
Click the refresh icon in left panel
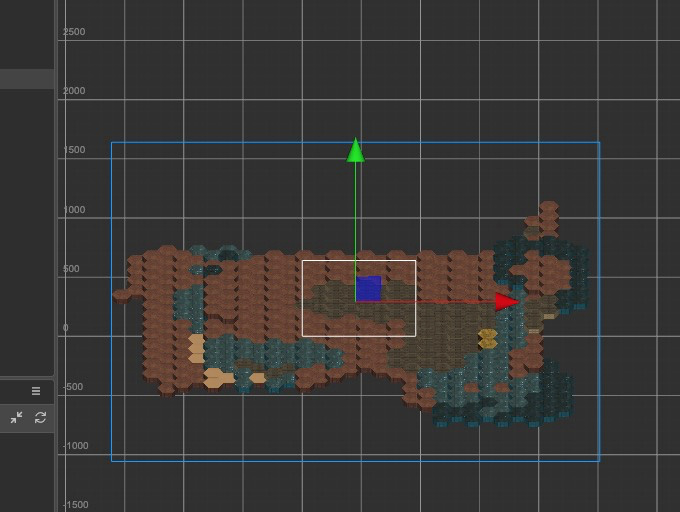tap(40, 417)
